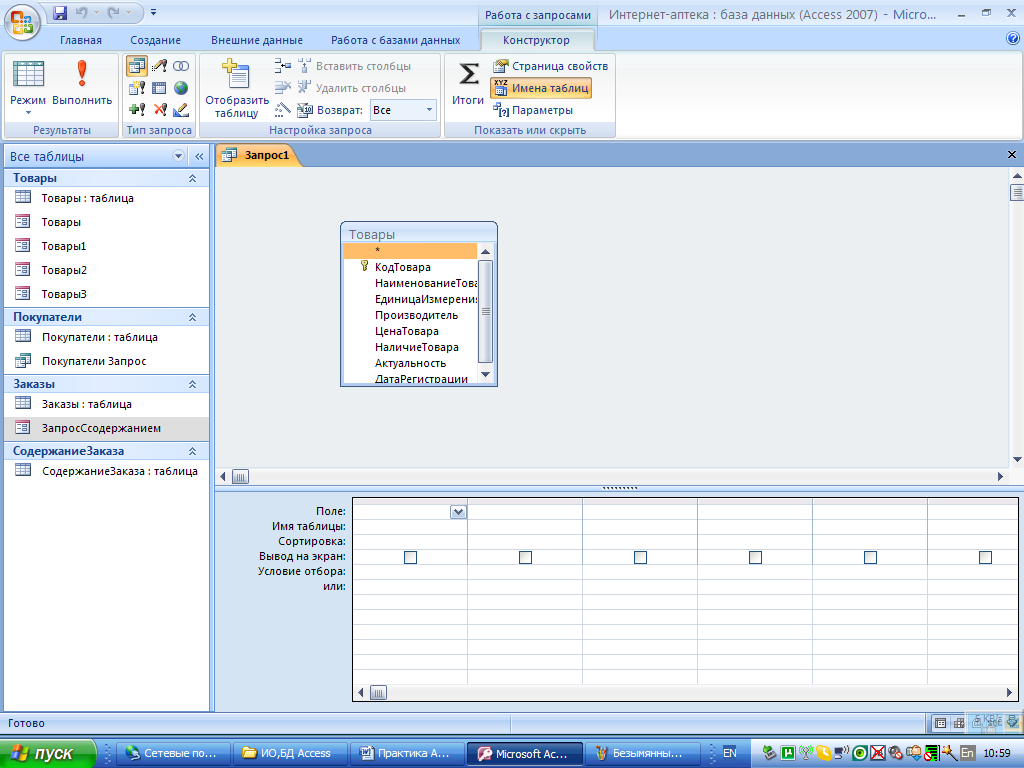Check the third column Вывод на экран box
1024x768 pixels.
(x=640, y=557)
